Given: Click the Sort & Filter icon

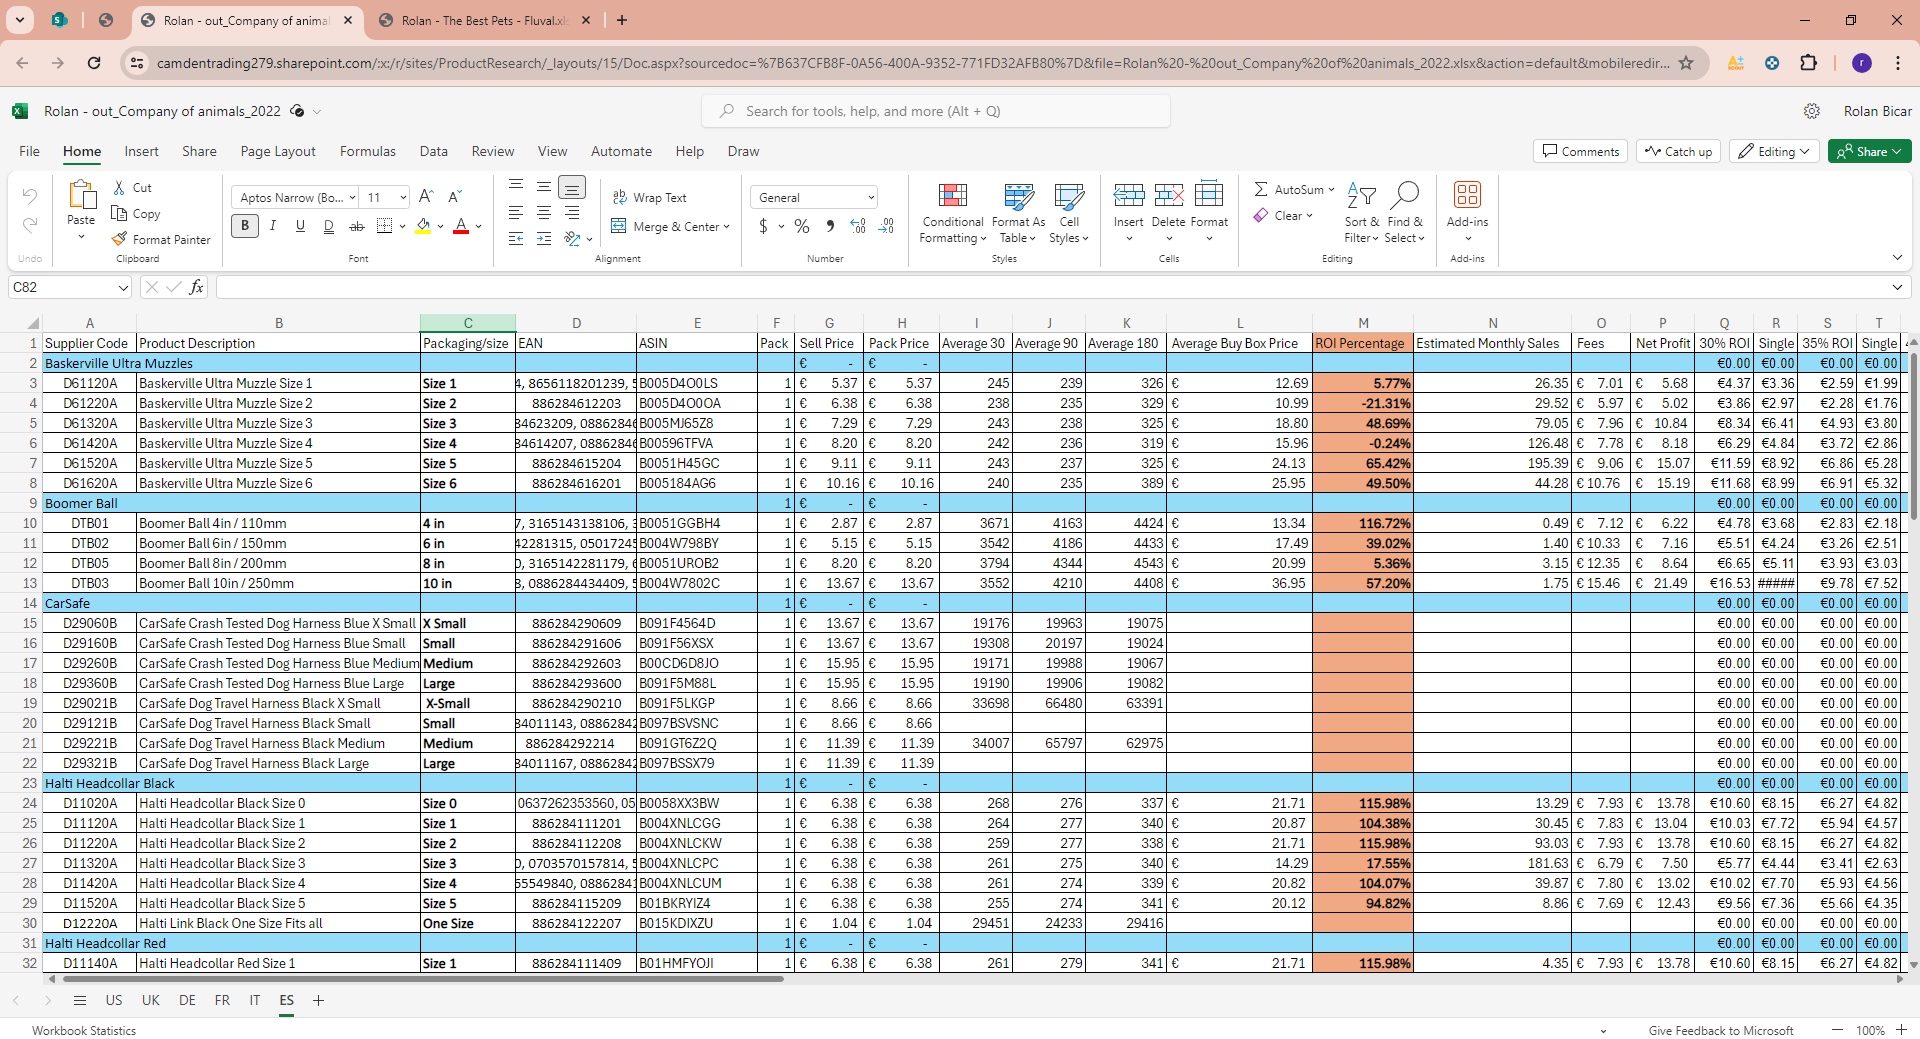Looking at the screenshot, I should pyautogui.click(x=1361, y=195).
